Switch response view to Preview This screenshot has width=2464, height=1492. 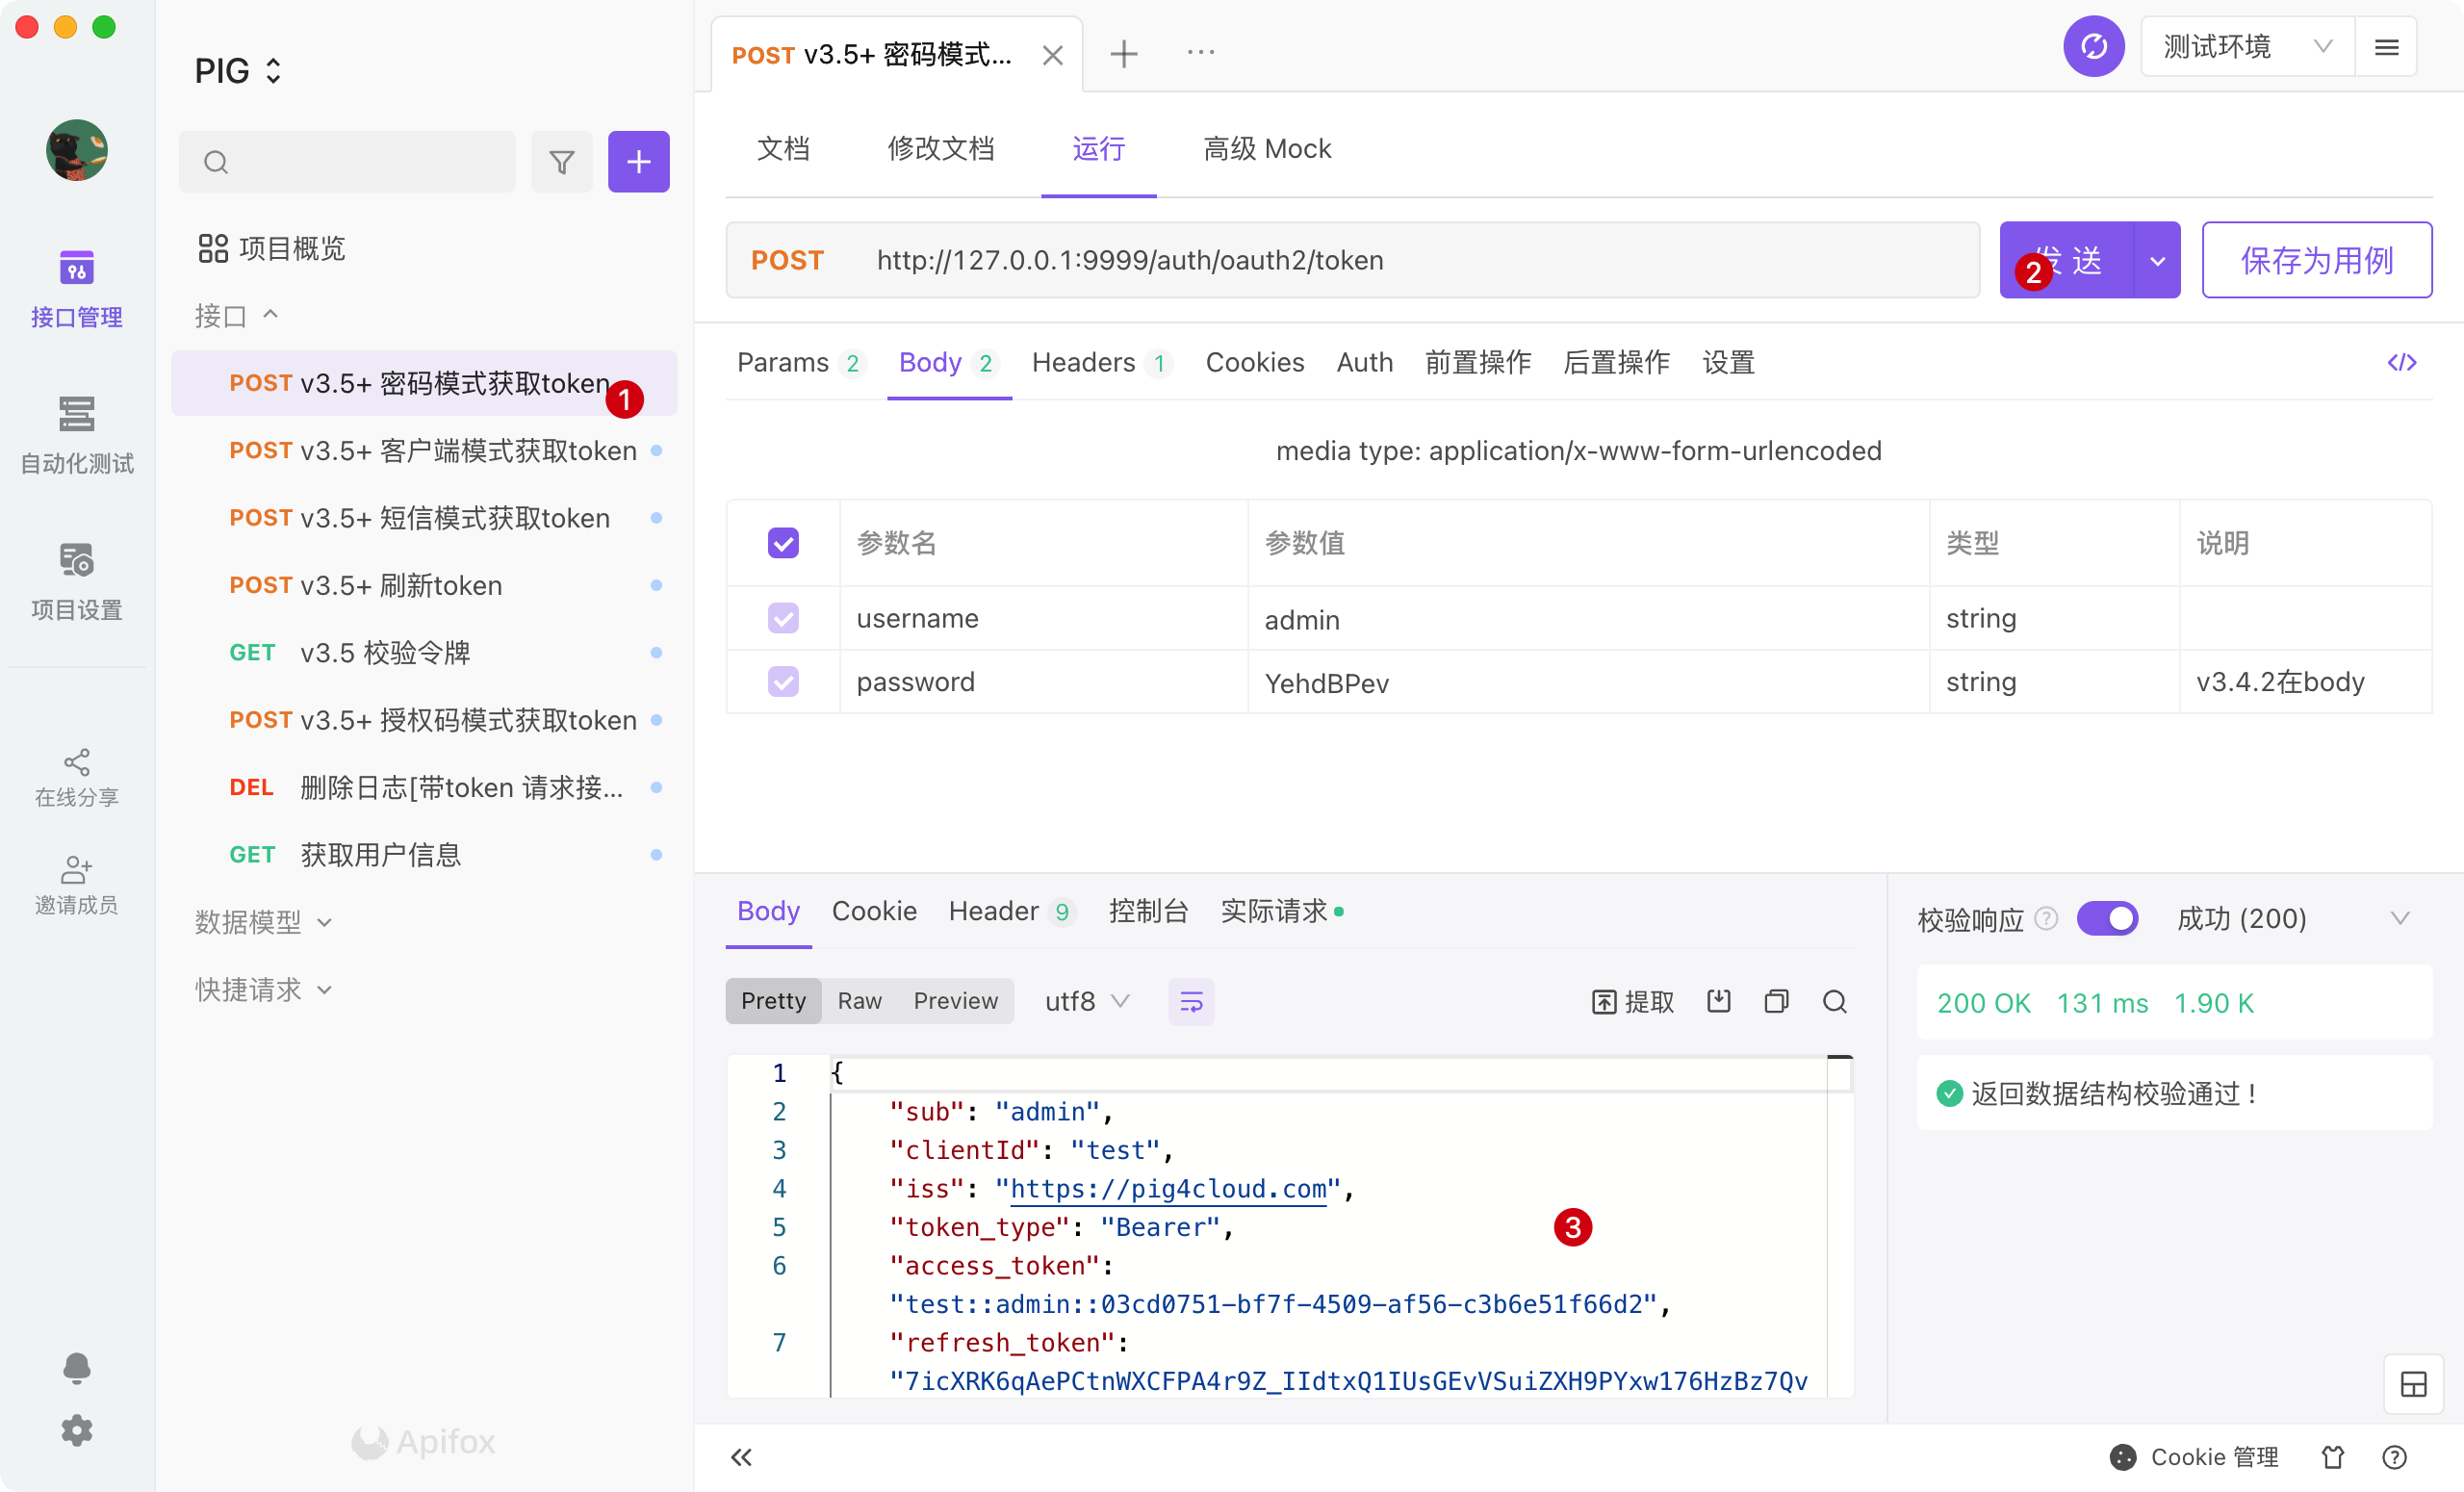[955, 1001]
